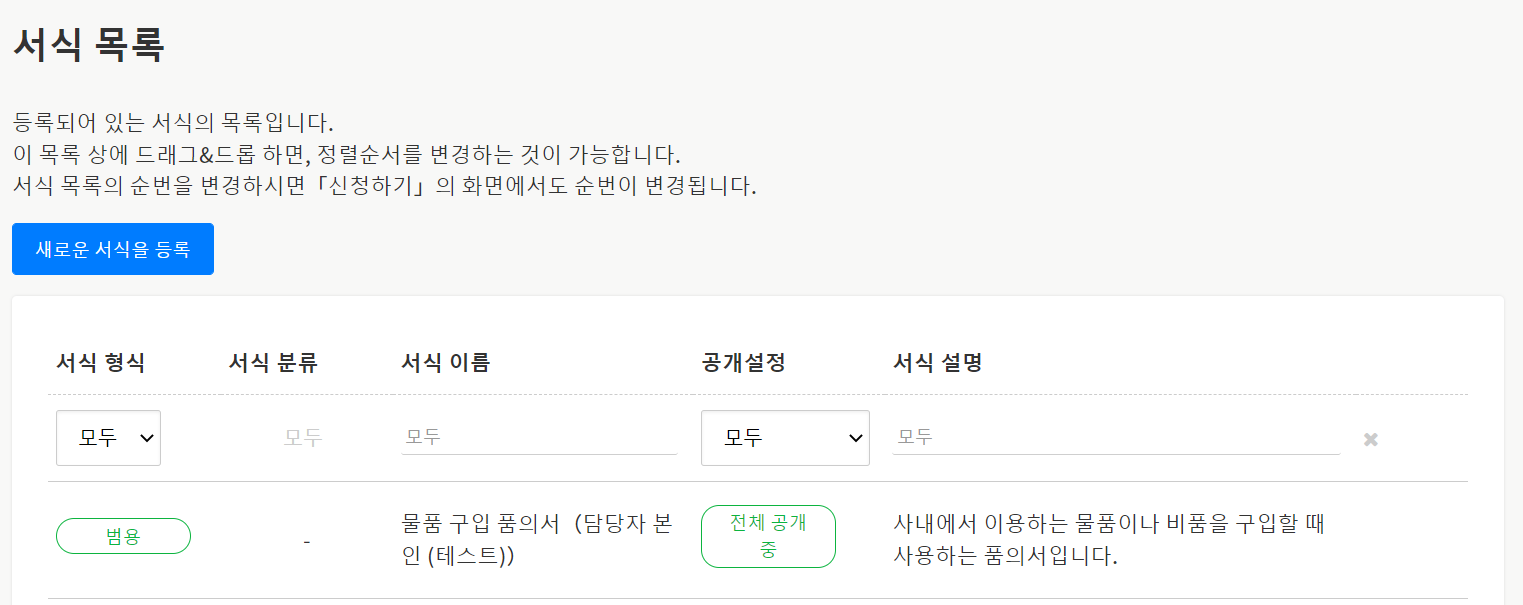
Task: Click the 서식 분류 column header
Action: coord(273,363)
